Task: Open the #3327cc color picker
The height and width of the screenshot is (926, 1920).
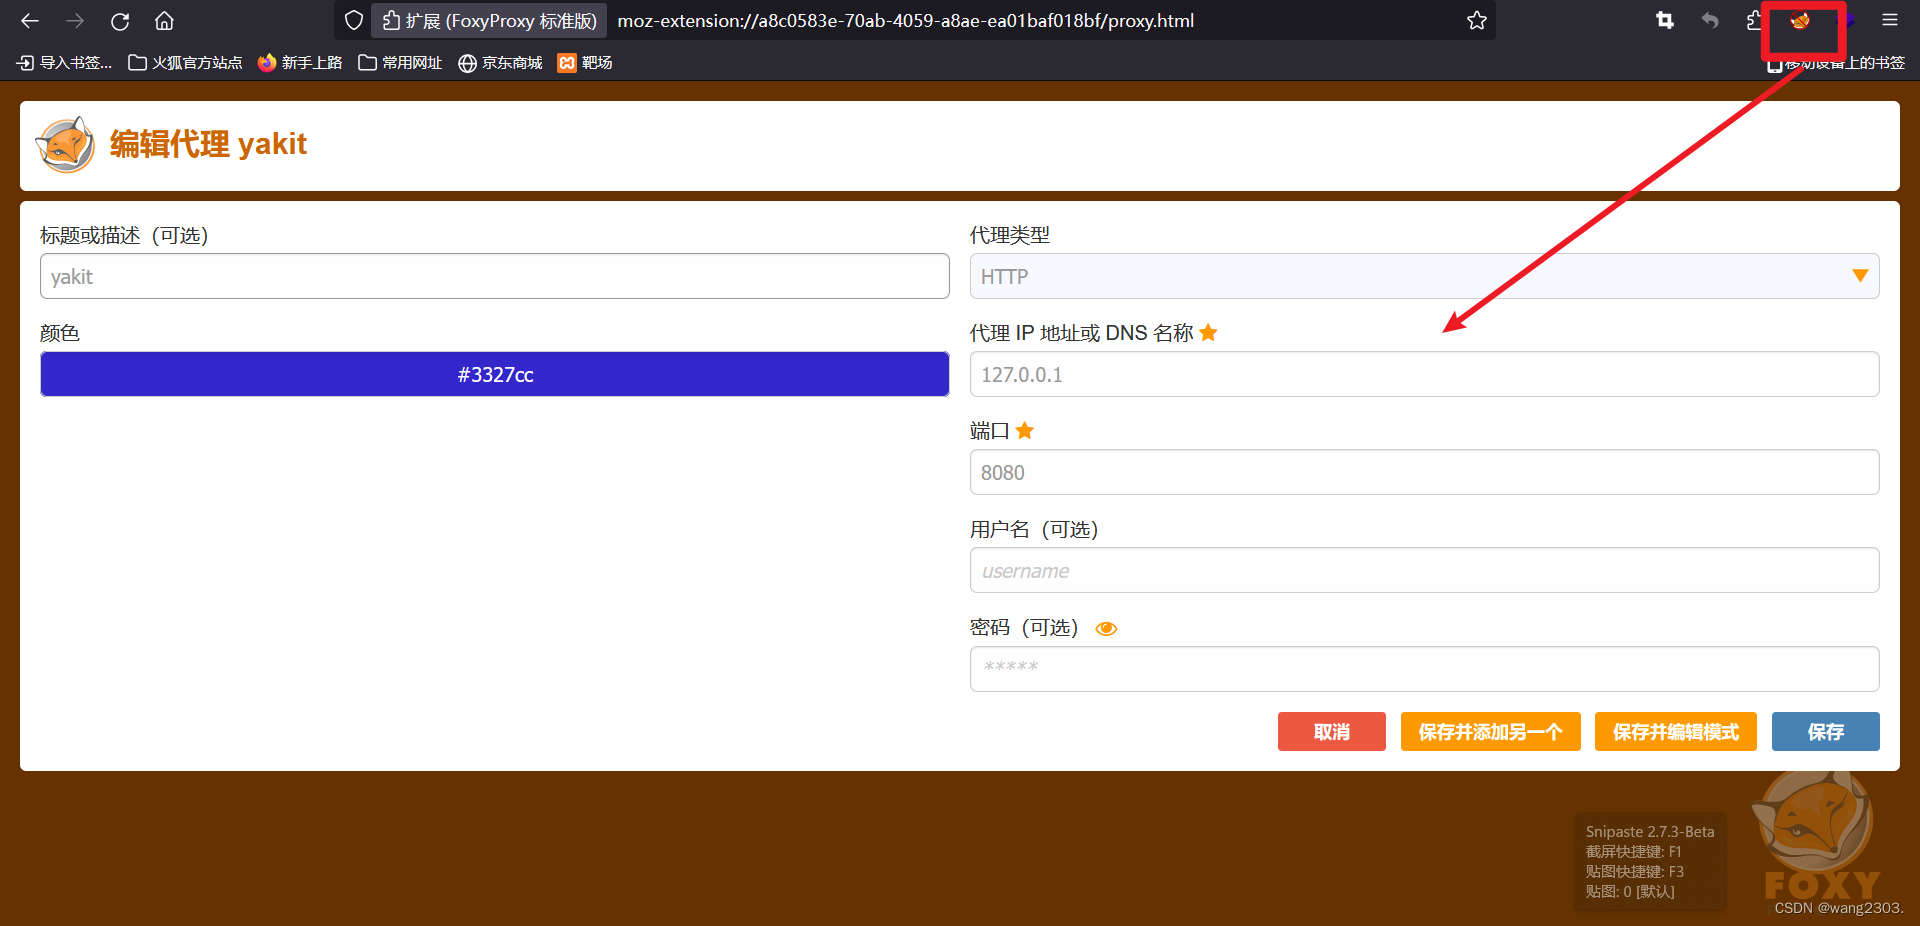Action: pyautogui.click(x=495, y=374)
